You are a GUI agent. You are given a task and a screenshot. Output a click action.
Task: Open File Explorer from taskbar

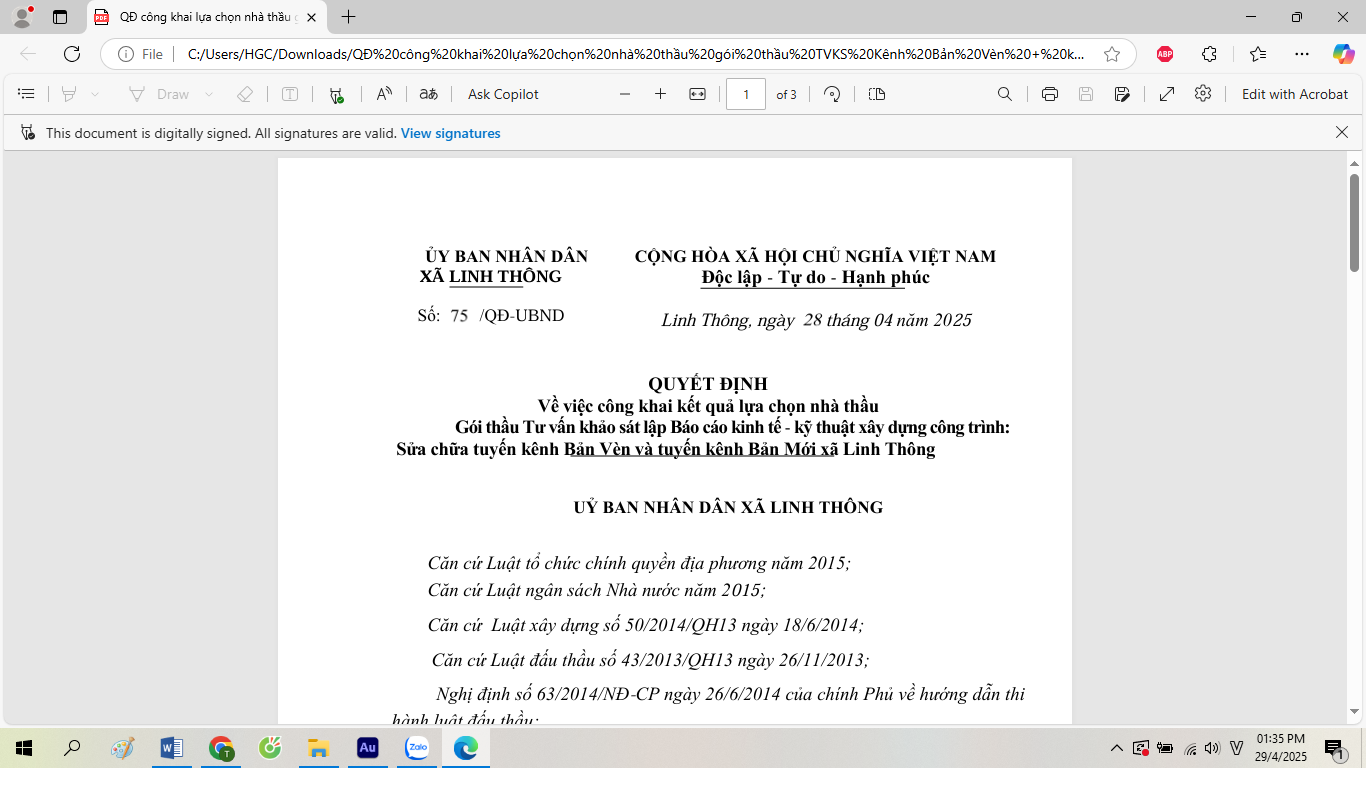[318, 748]
